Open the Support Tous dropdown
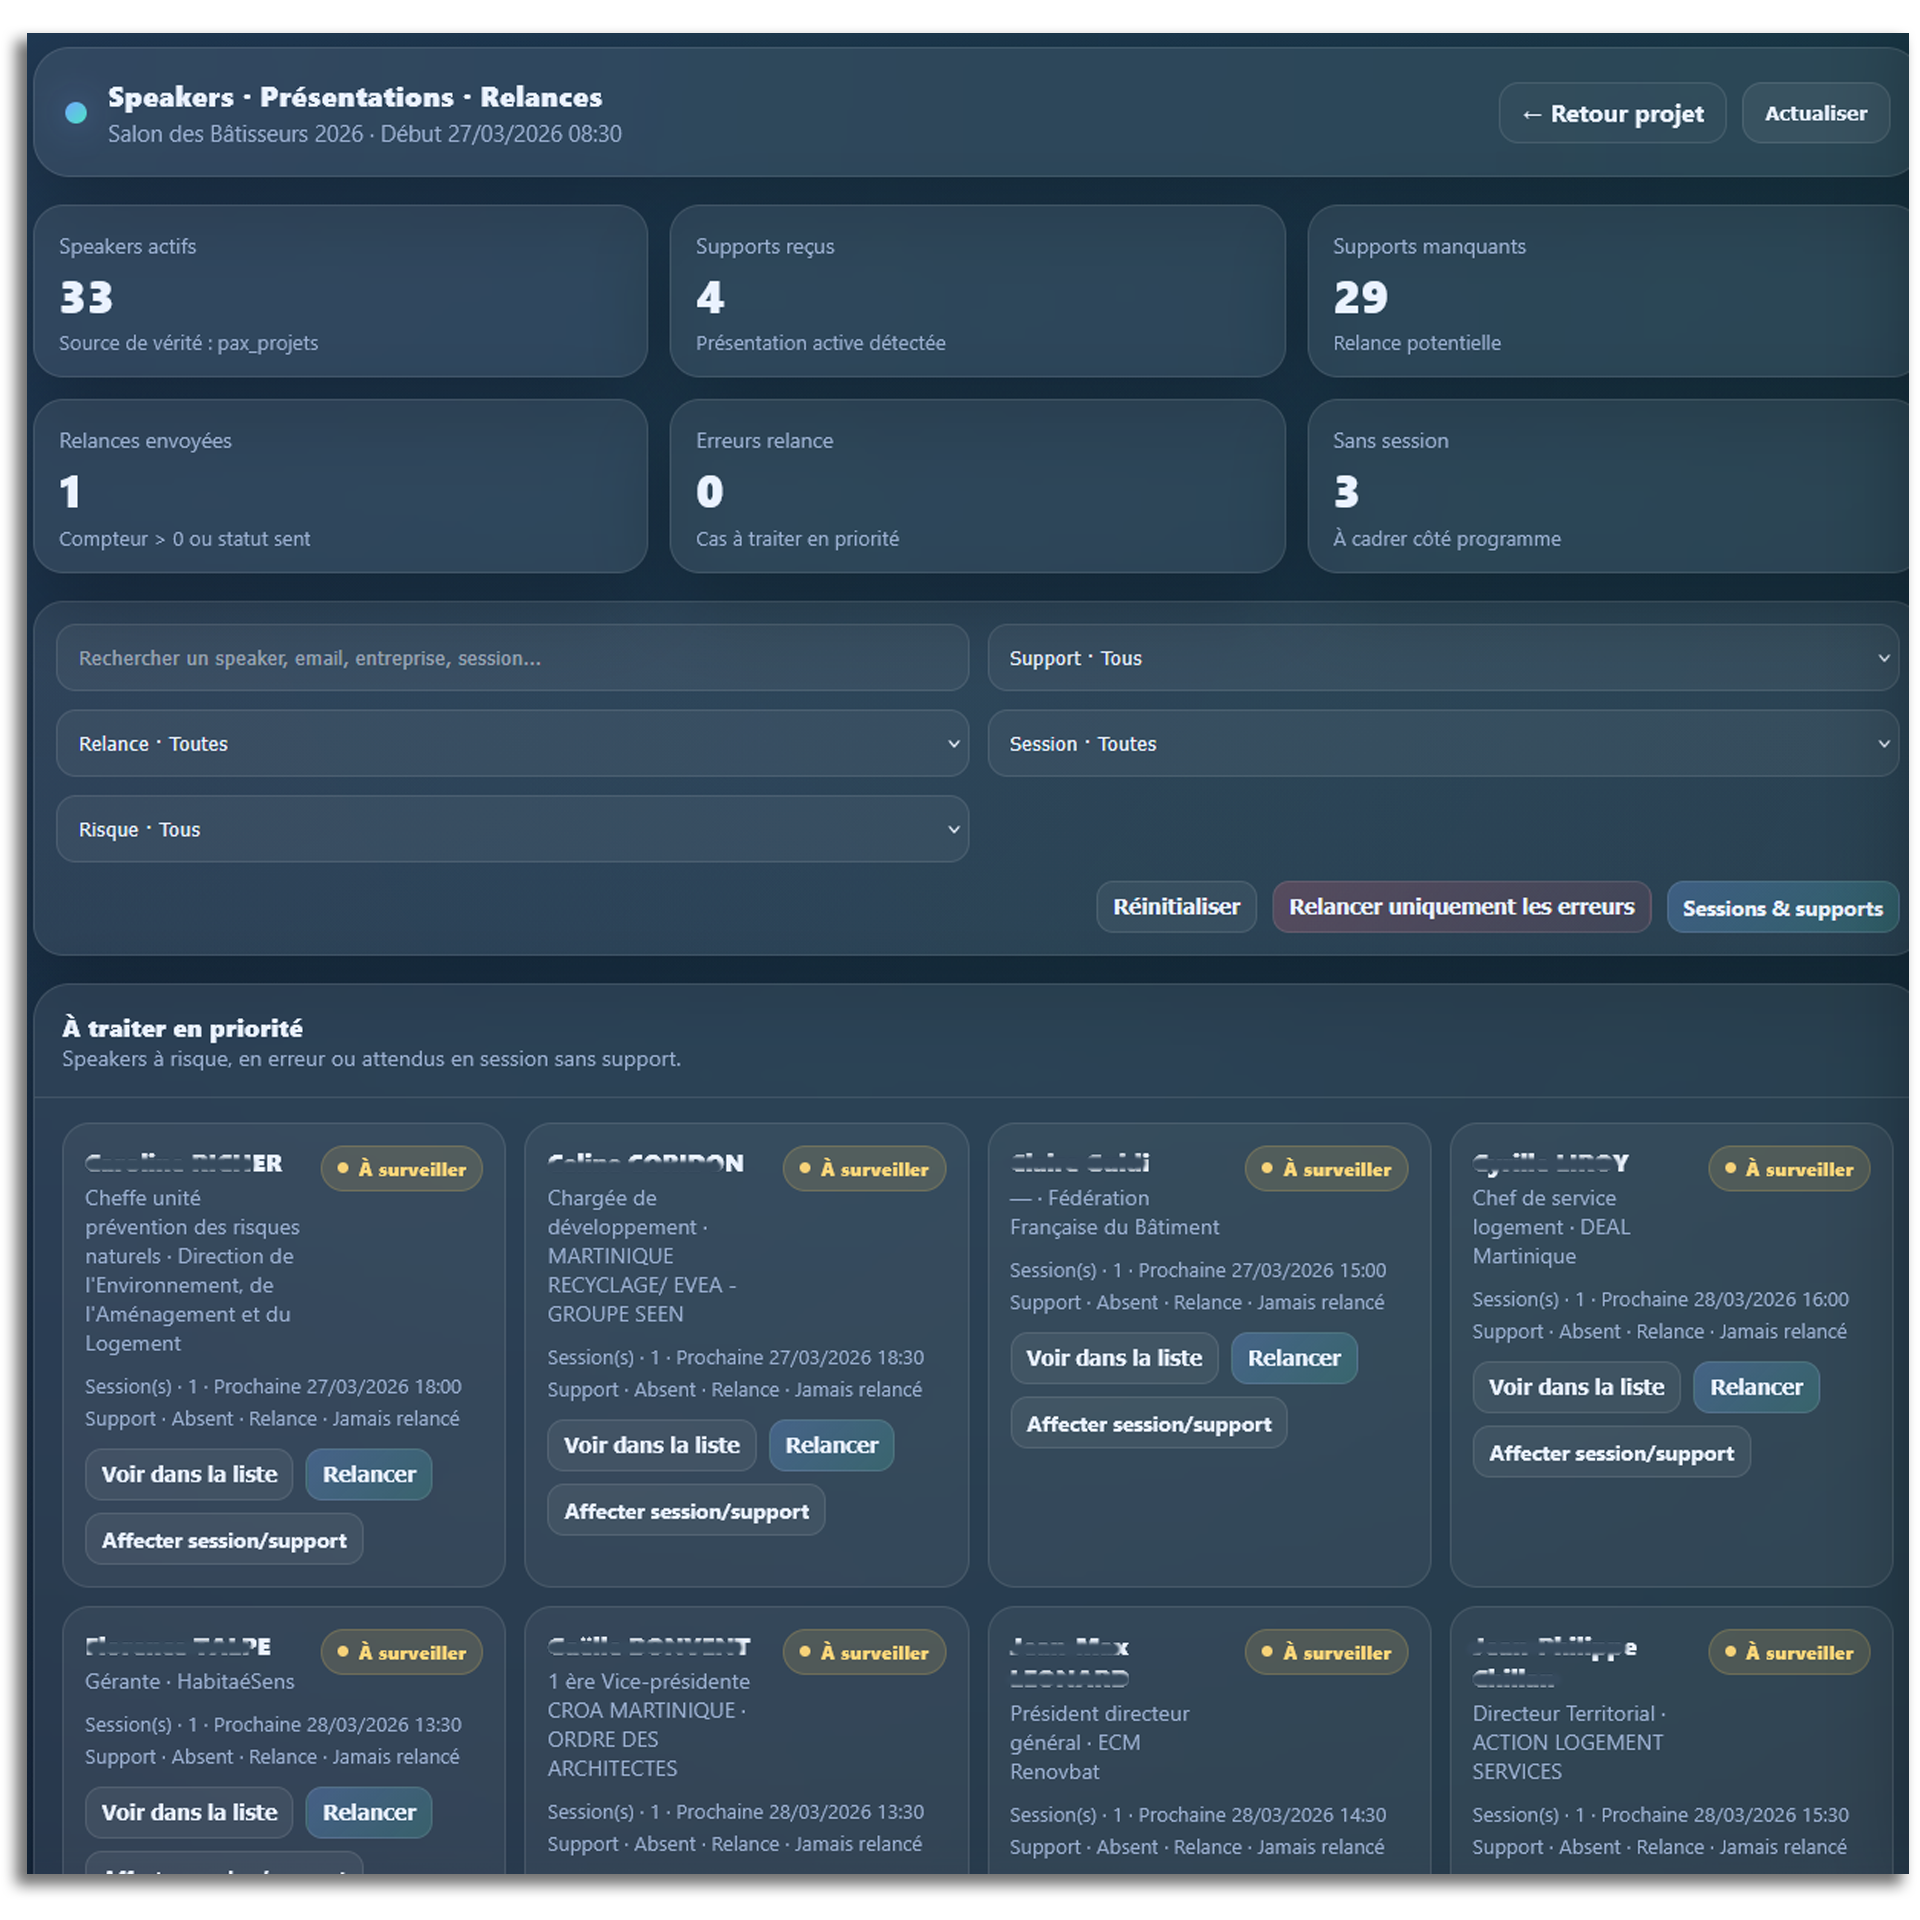Image resolution: width=1920 pixels, height=1920 pixels. (x=1442, y=658)
